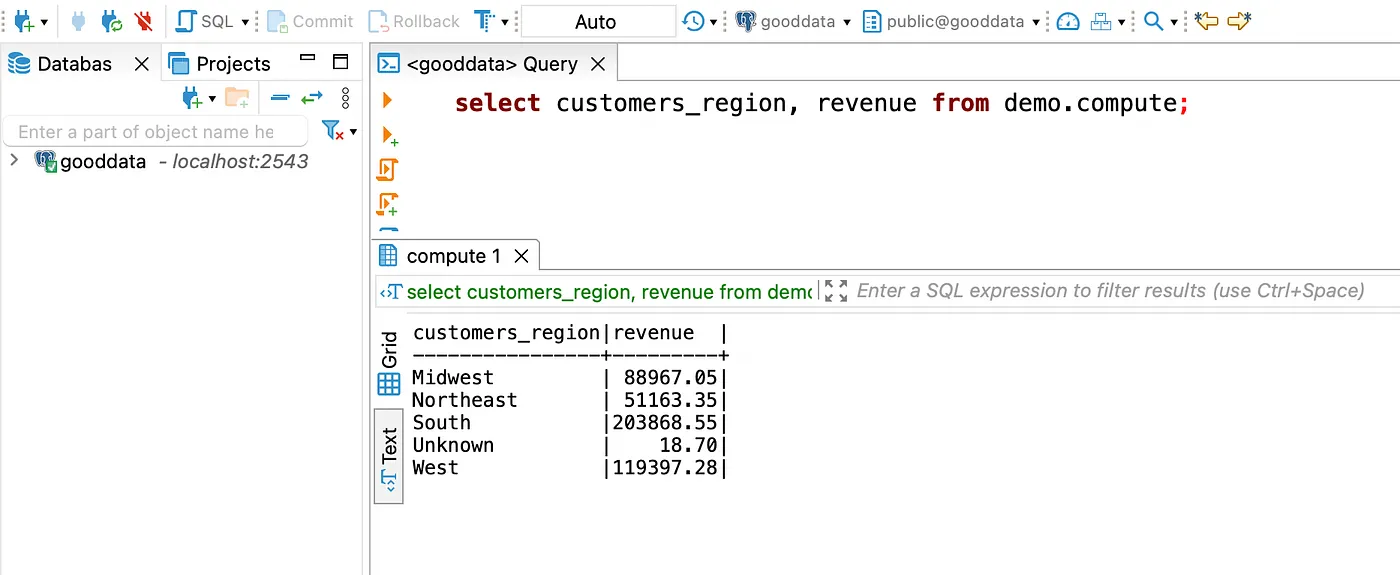Click navigator new connection plug icon
The height and width of the screenshot is (575, 1400).
190,97
